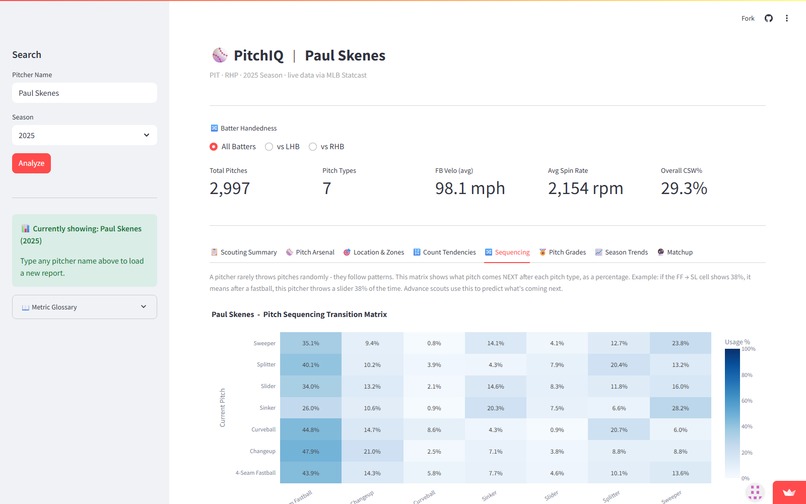
Task: Click the book icon in Metric Glossary
Action: coord(25,307)
